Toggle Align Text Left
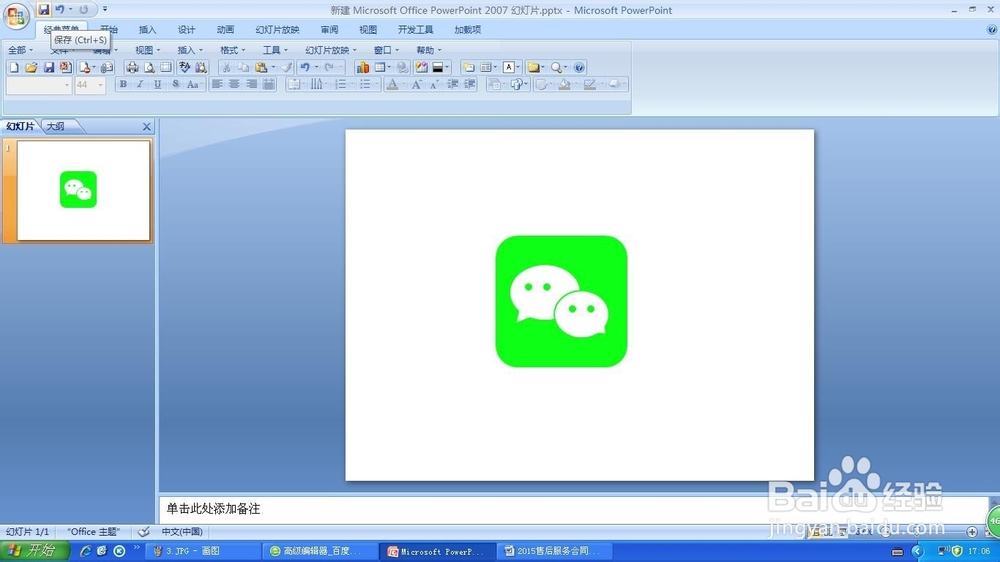This screenshot has width=1000, height=562. click(x=217, y=84)
